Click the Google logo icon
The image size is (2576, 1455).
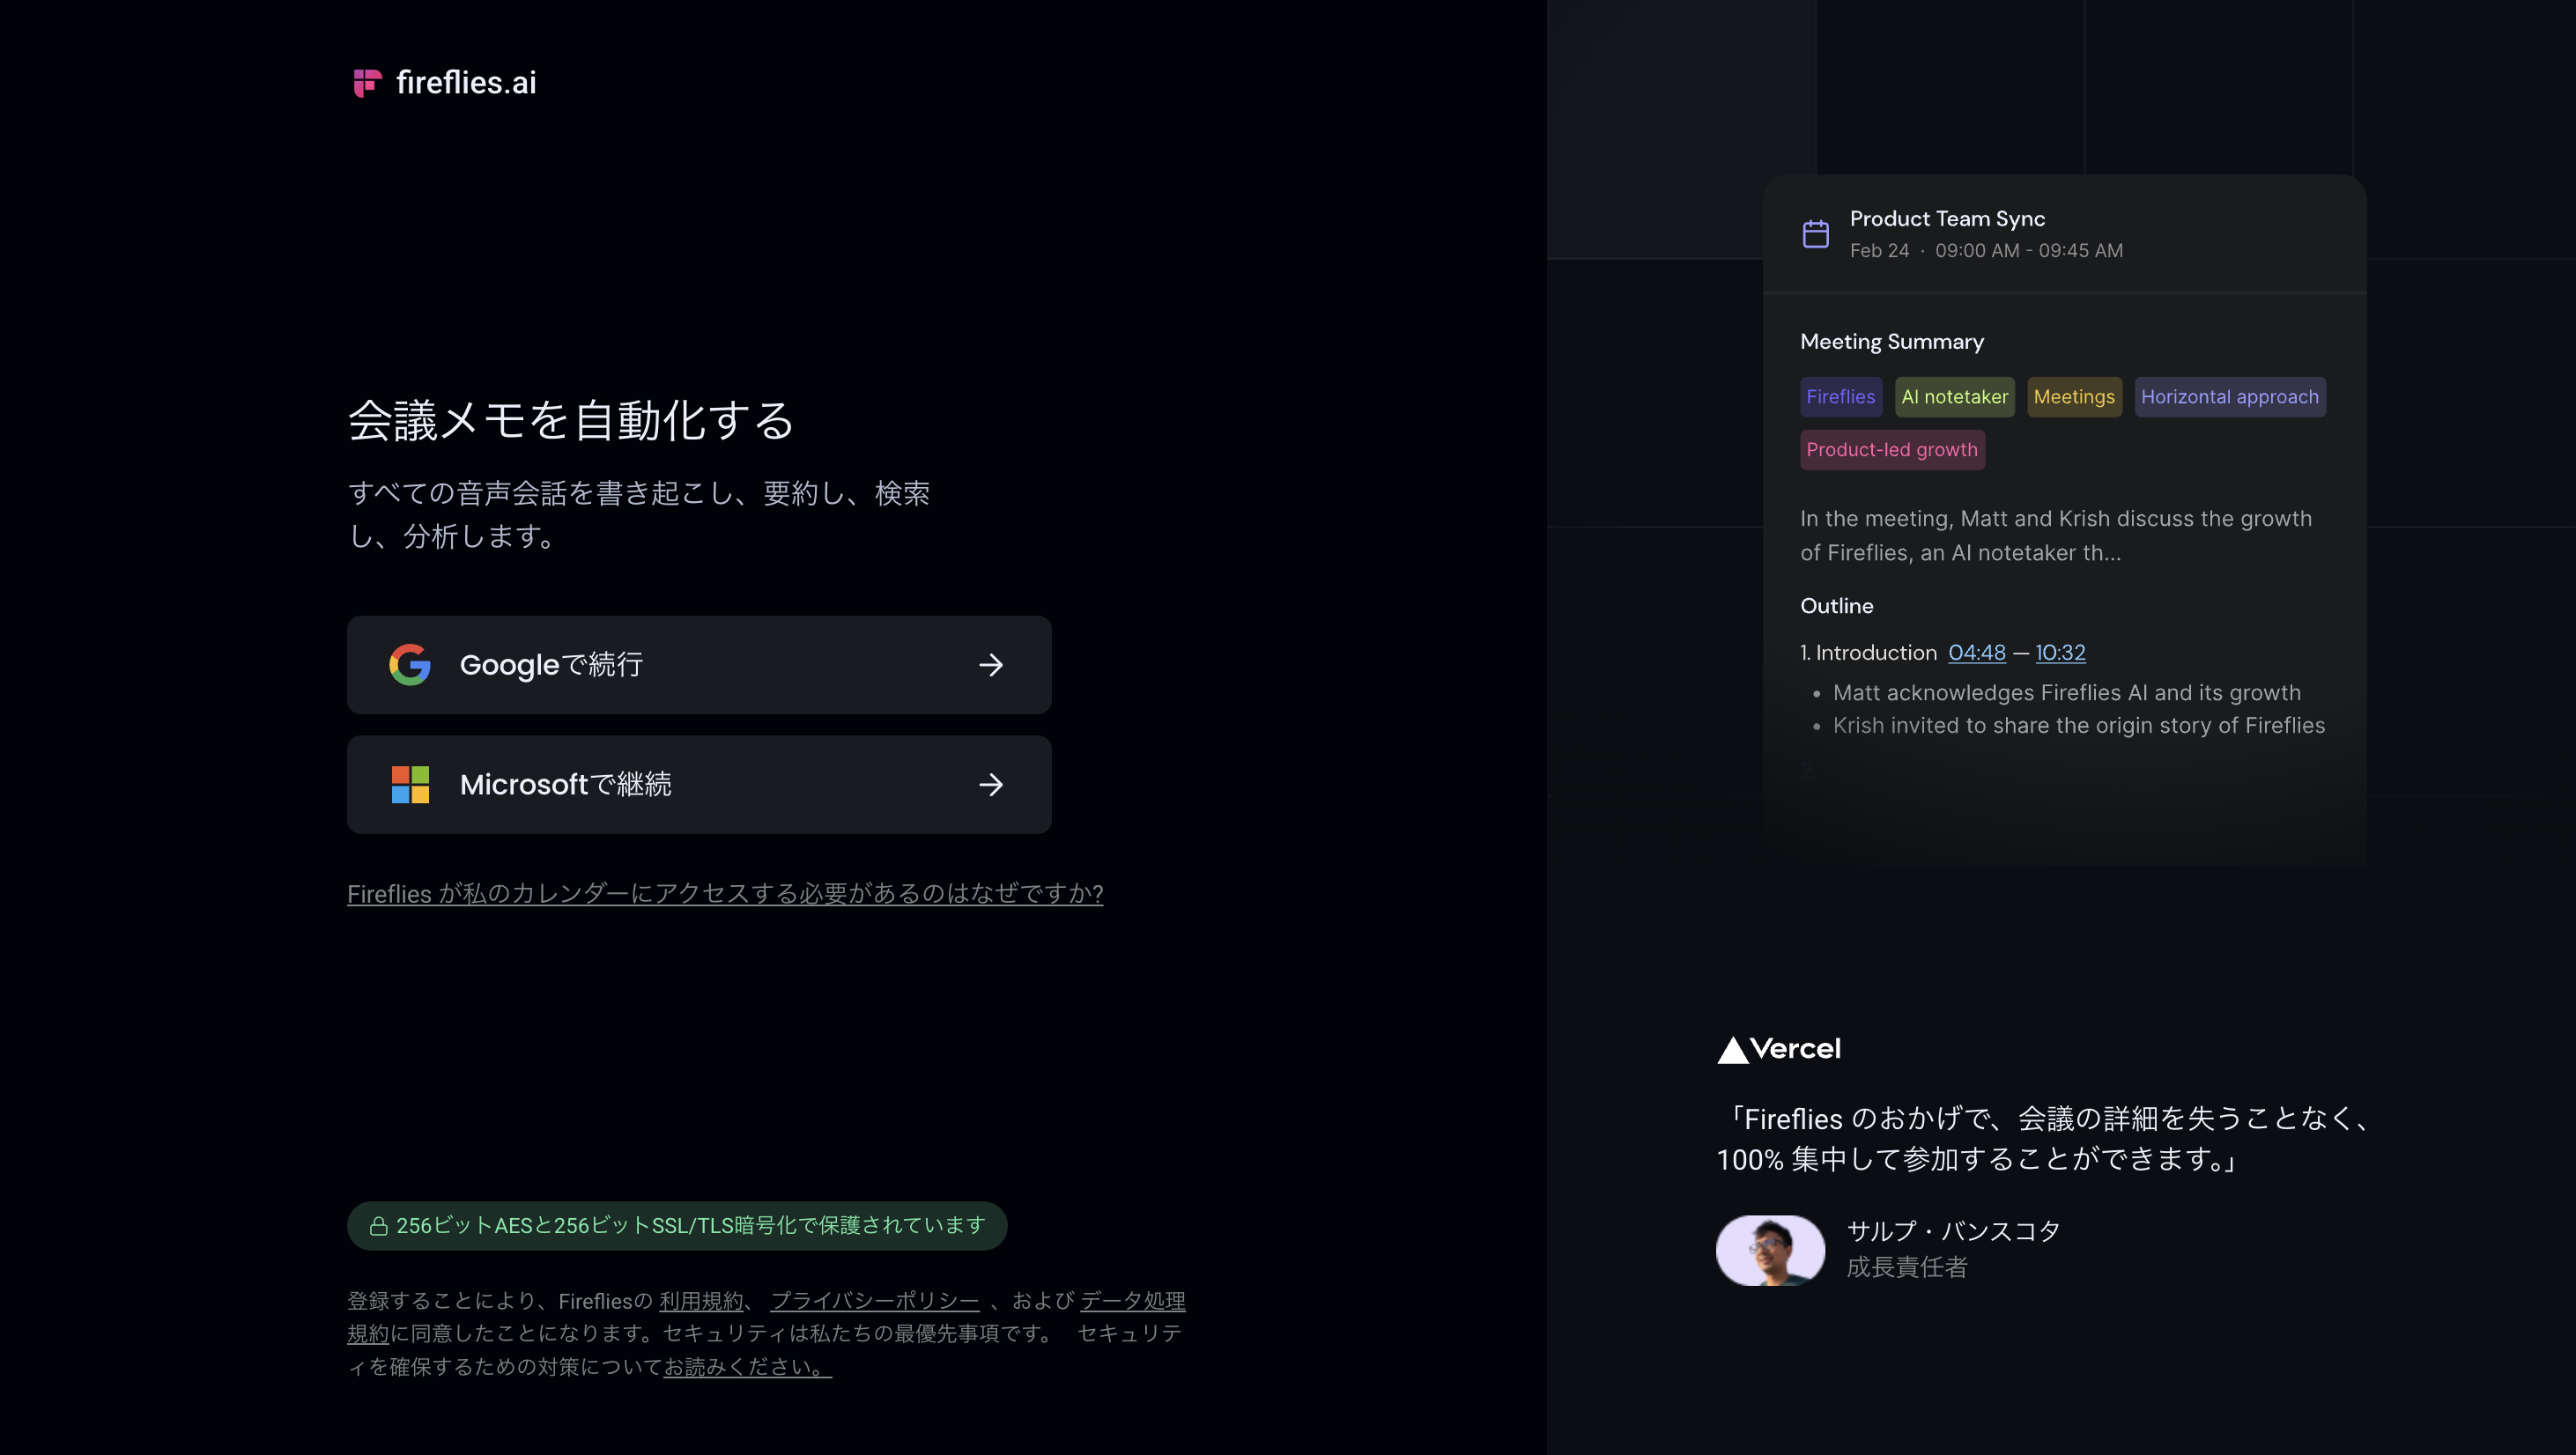pyautogui.click(x=409, y=665)
